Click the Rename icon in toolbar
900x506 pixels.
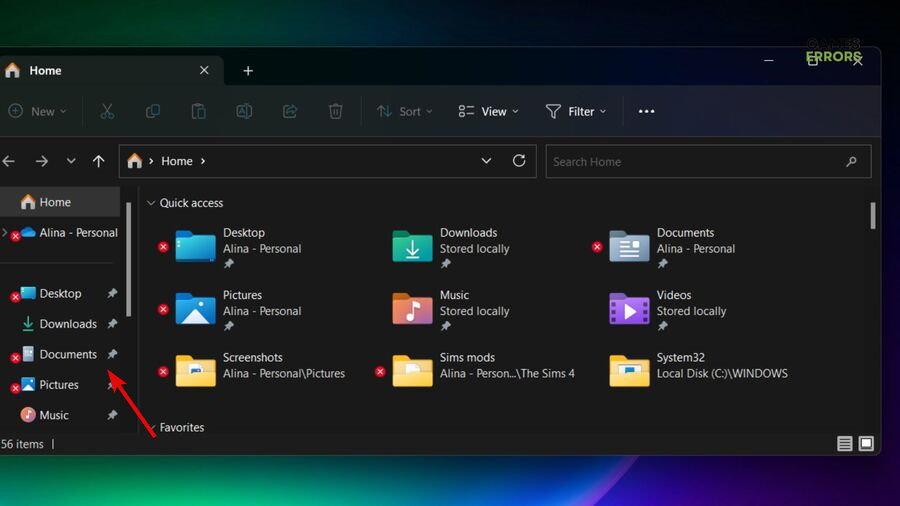tap(244, 111)
